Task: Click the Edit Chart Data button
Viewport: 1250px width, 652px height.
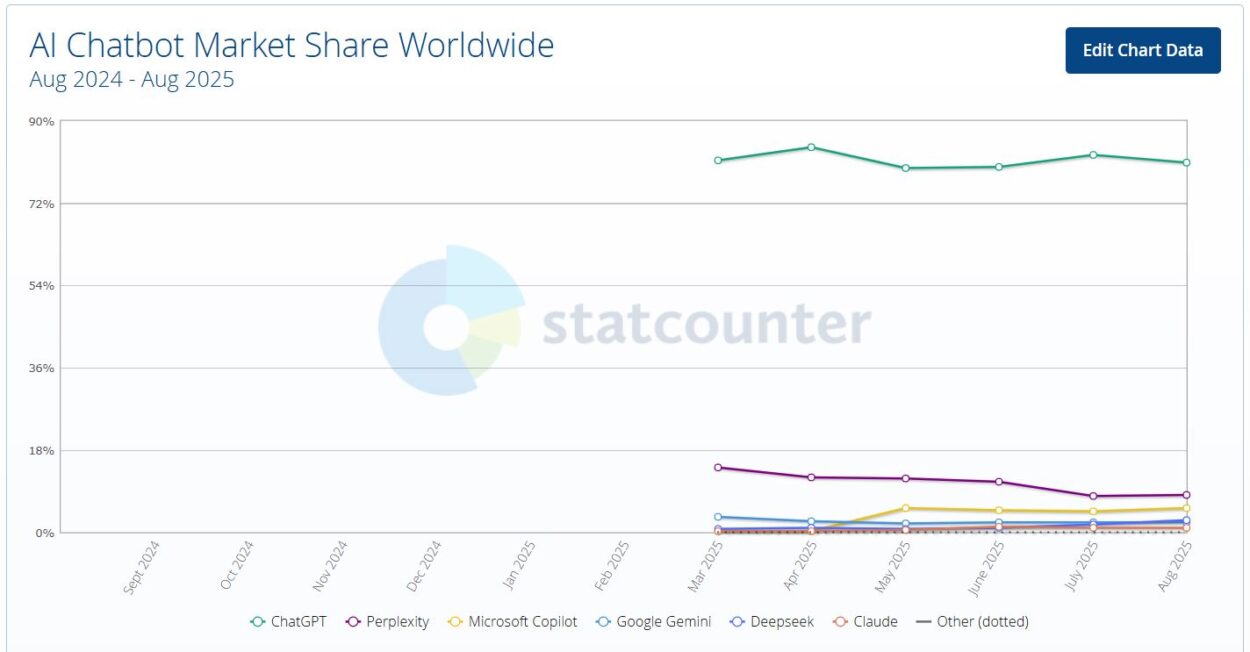Action: coord(1142,50)
